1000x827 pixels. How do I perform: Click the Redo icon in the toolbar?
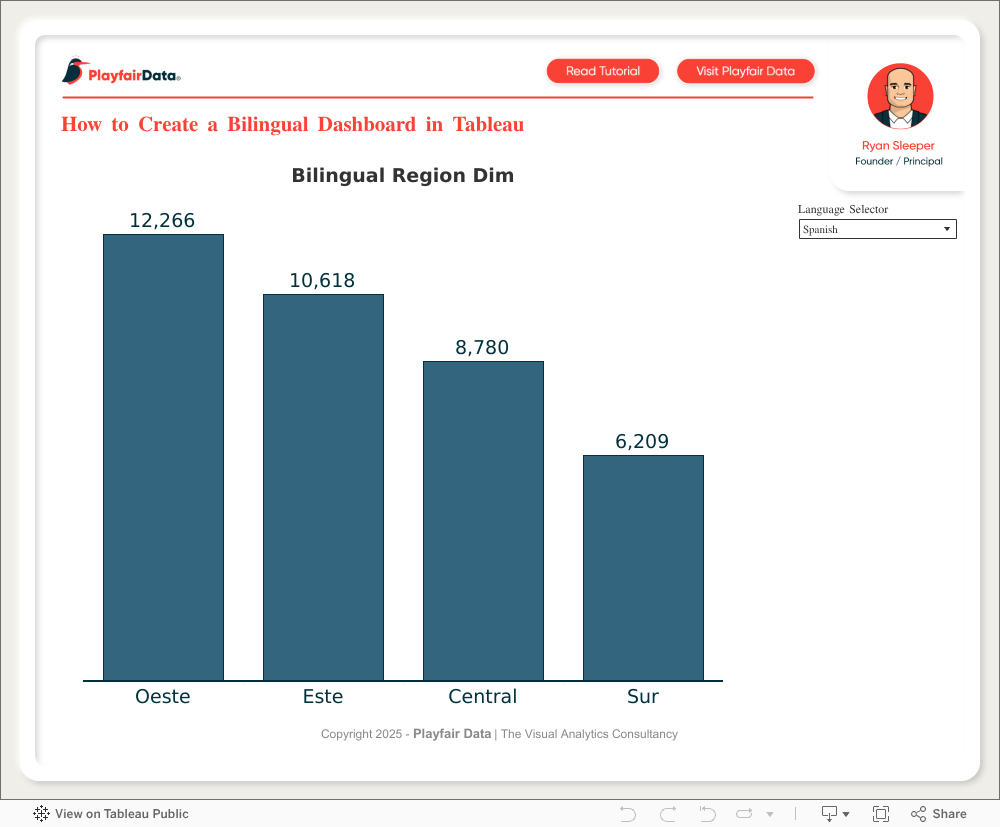(x=668, y=814)
